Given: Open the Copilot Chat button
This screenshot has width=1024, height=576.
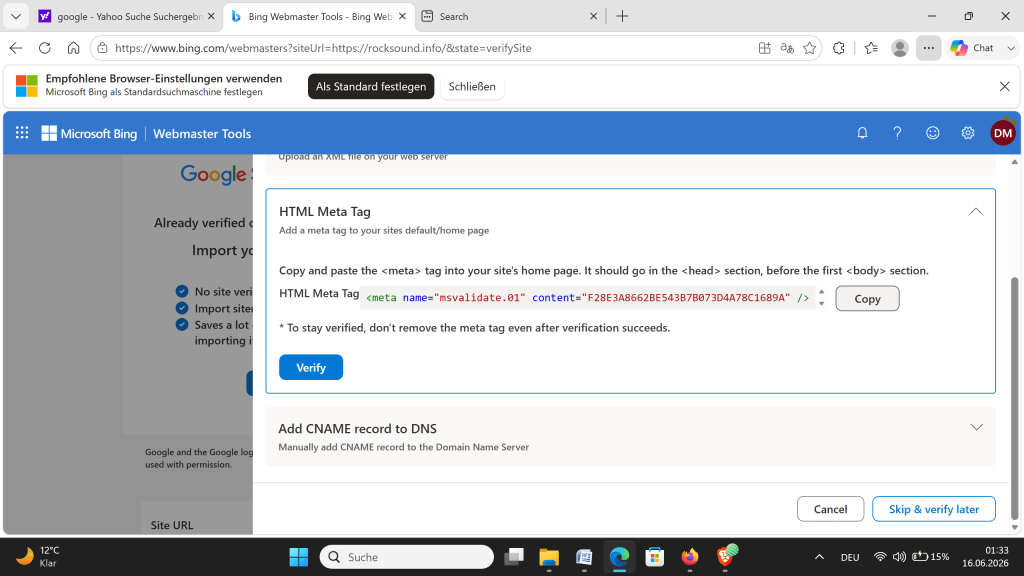Looking at the screenshot, I should [972, 48].
